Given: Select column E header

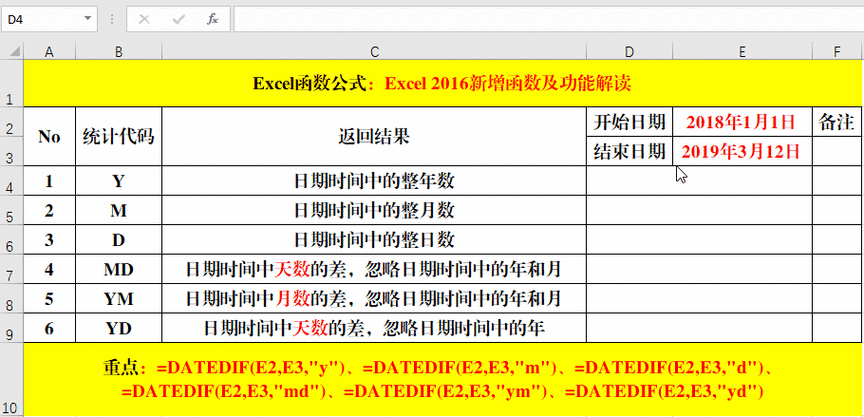Looking at the screenshot, I should tap(742, 52).
